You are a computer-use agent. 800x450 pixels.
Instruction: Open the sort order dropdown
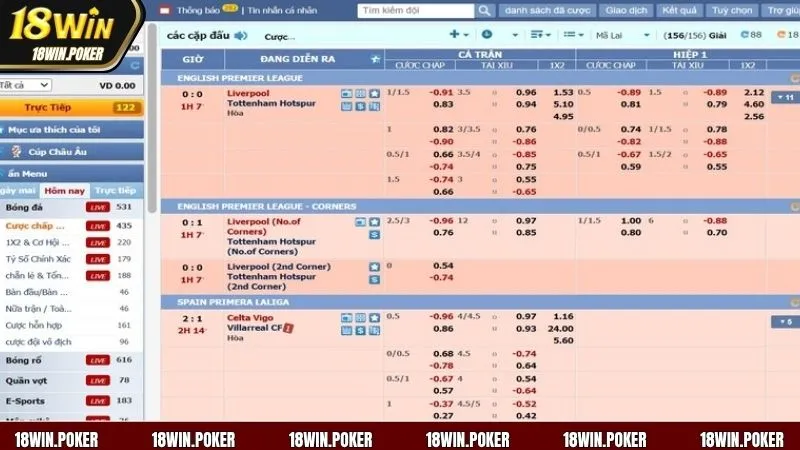[x=540, y=35]
